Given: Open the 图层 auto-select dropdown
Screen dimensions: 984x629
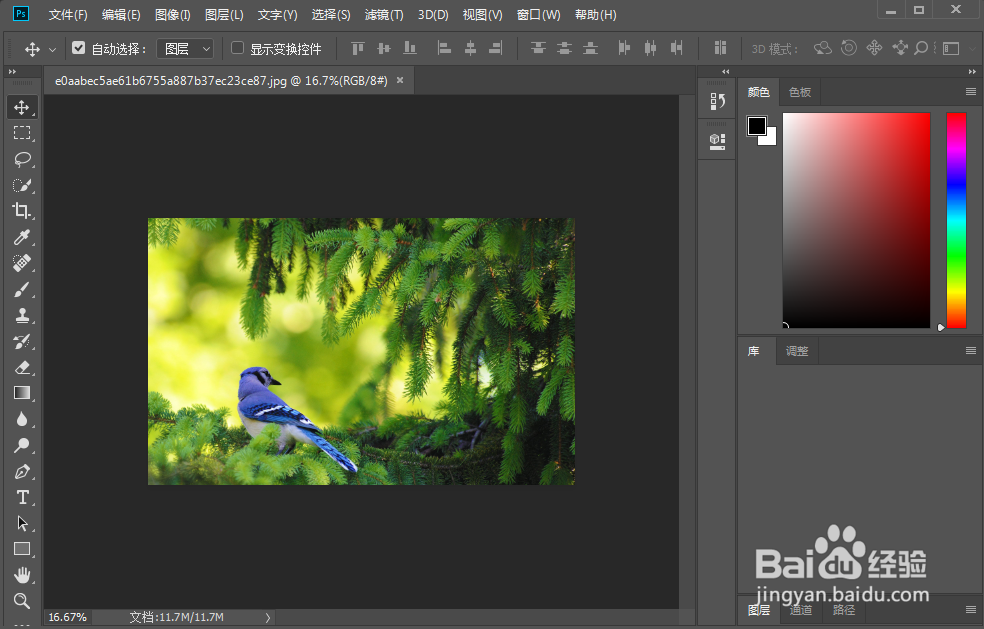Looking at the screenshot, I should click(x=185, y=48).
